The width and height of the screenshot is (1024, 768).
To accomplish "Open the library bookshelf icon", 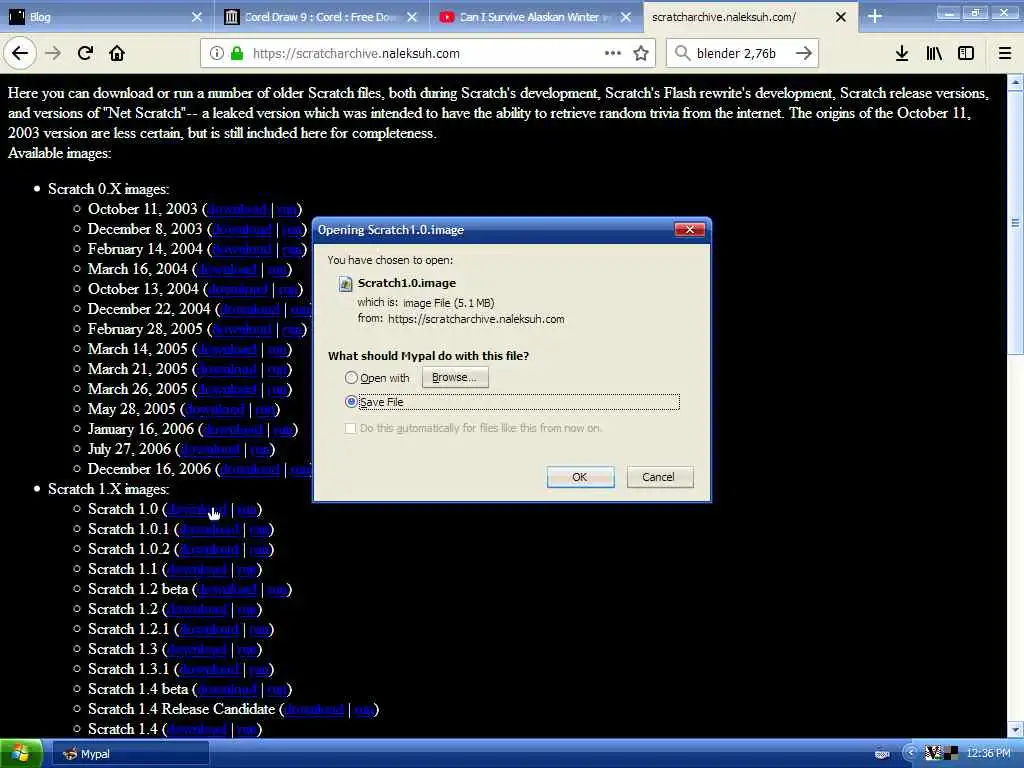I will pos(934,53).
